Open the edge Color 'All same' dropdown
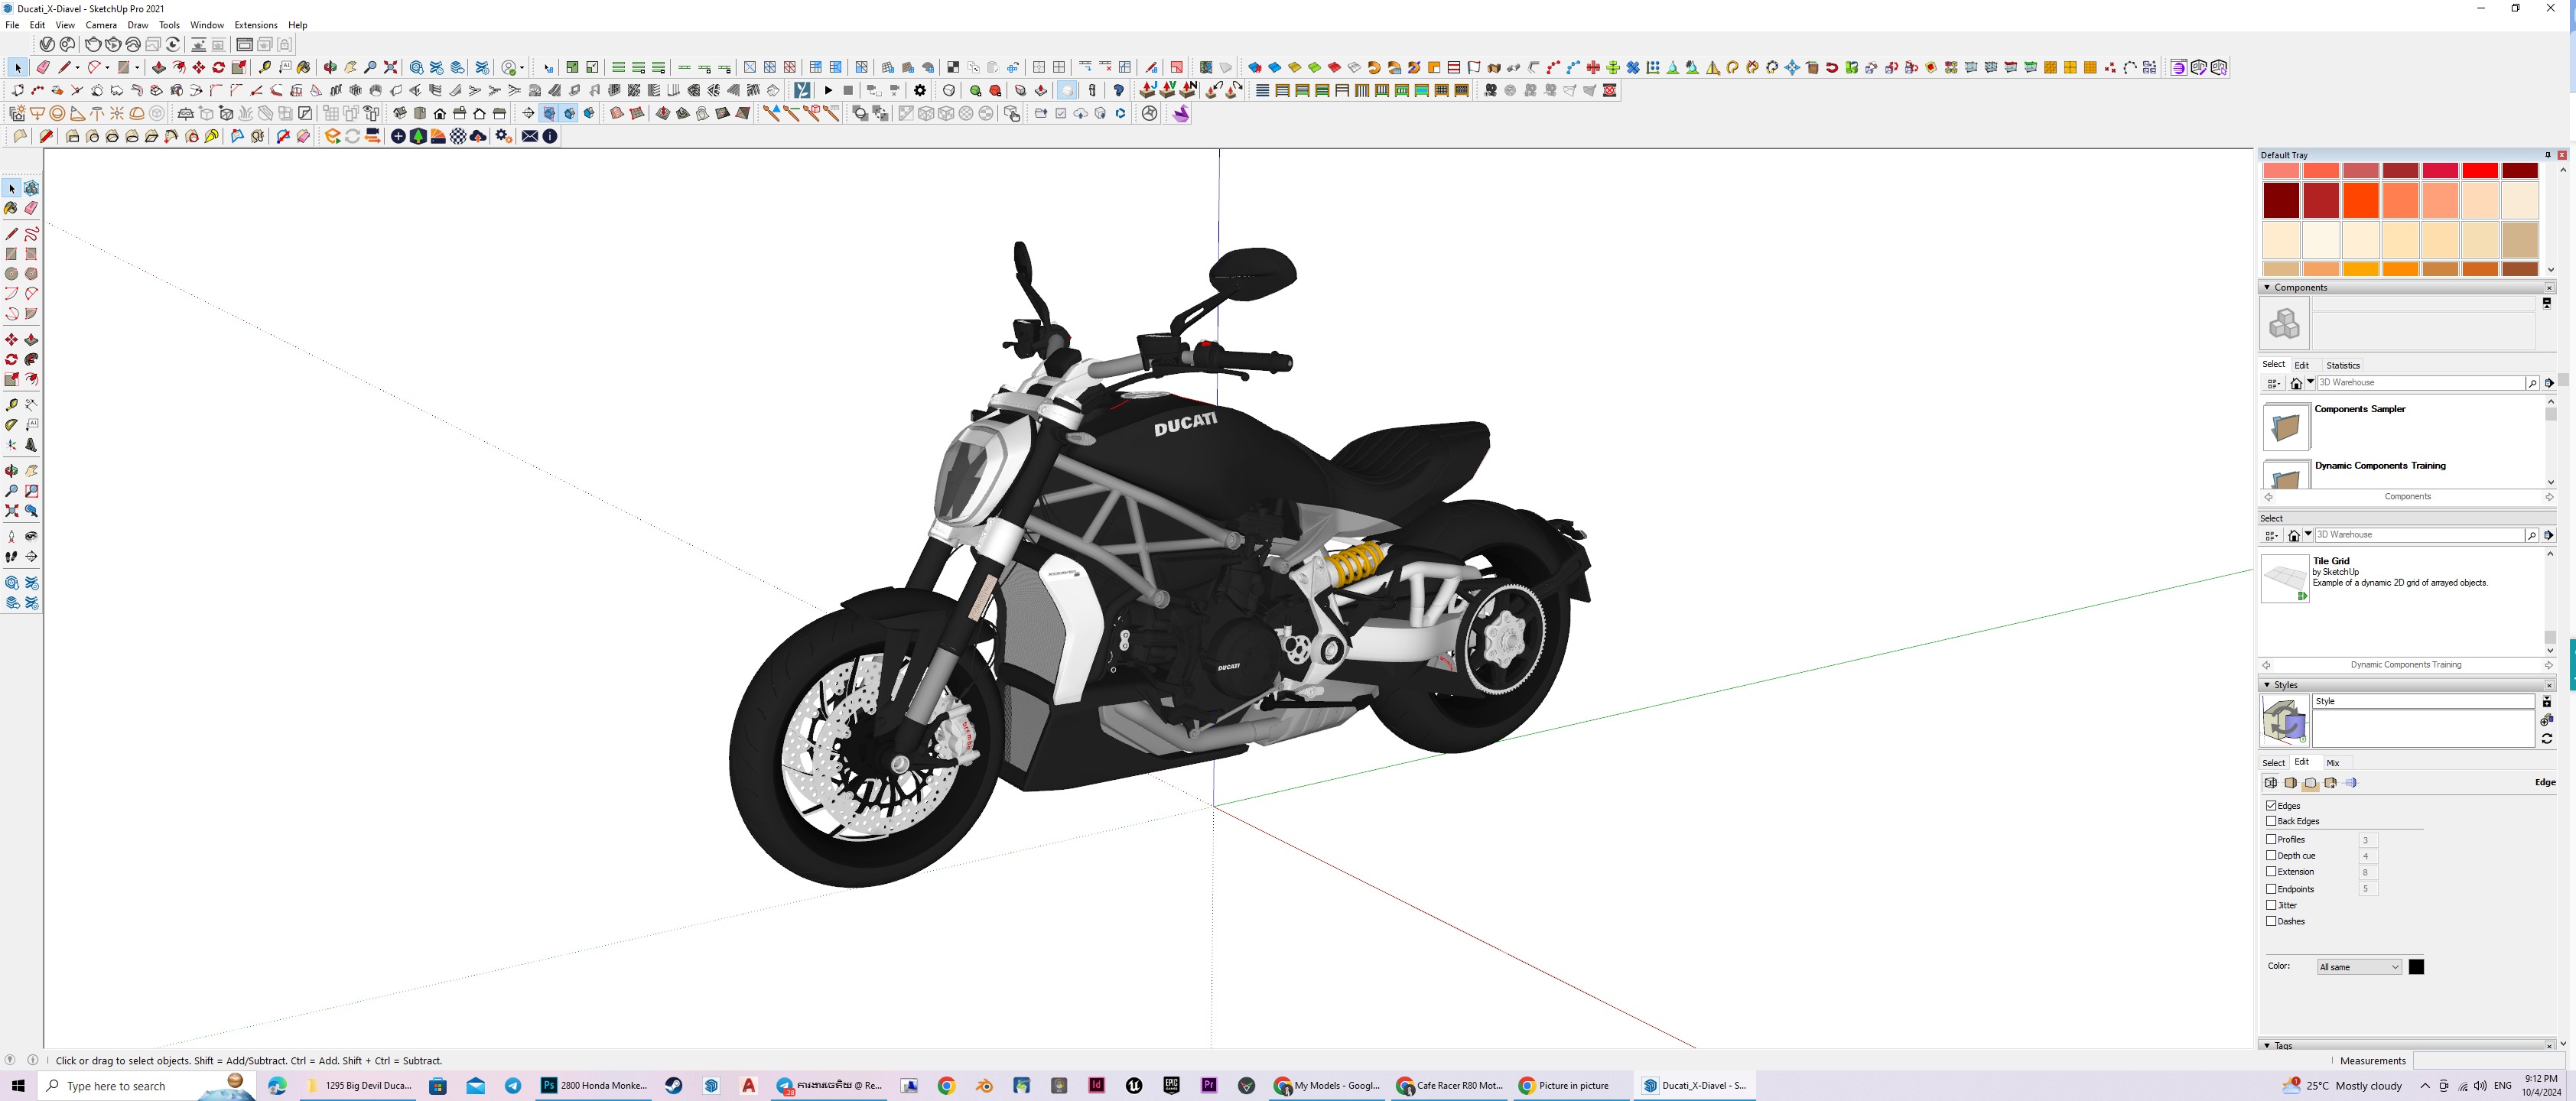 (2359, 967)
